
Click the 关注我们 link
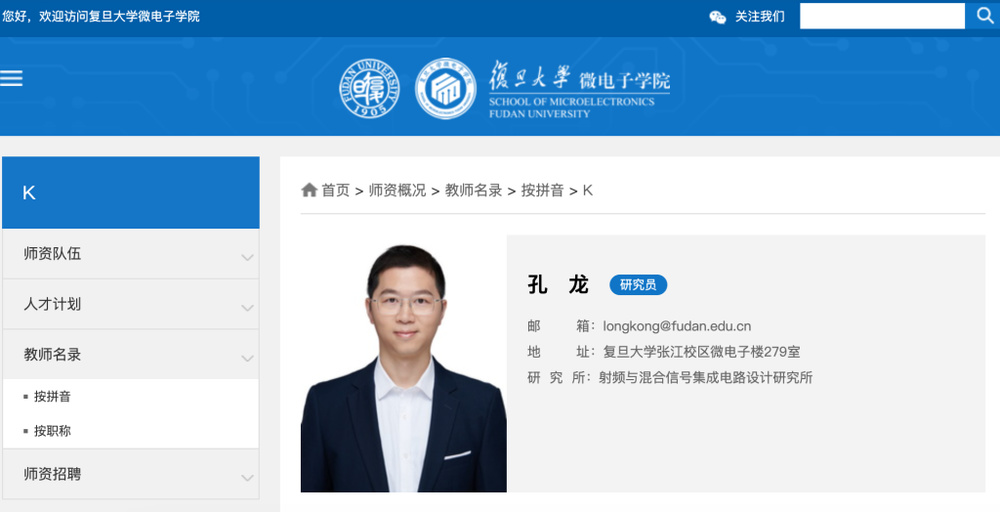pos(760,17)
